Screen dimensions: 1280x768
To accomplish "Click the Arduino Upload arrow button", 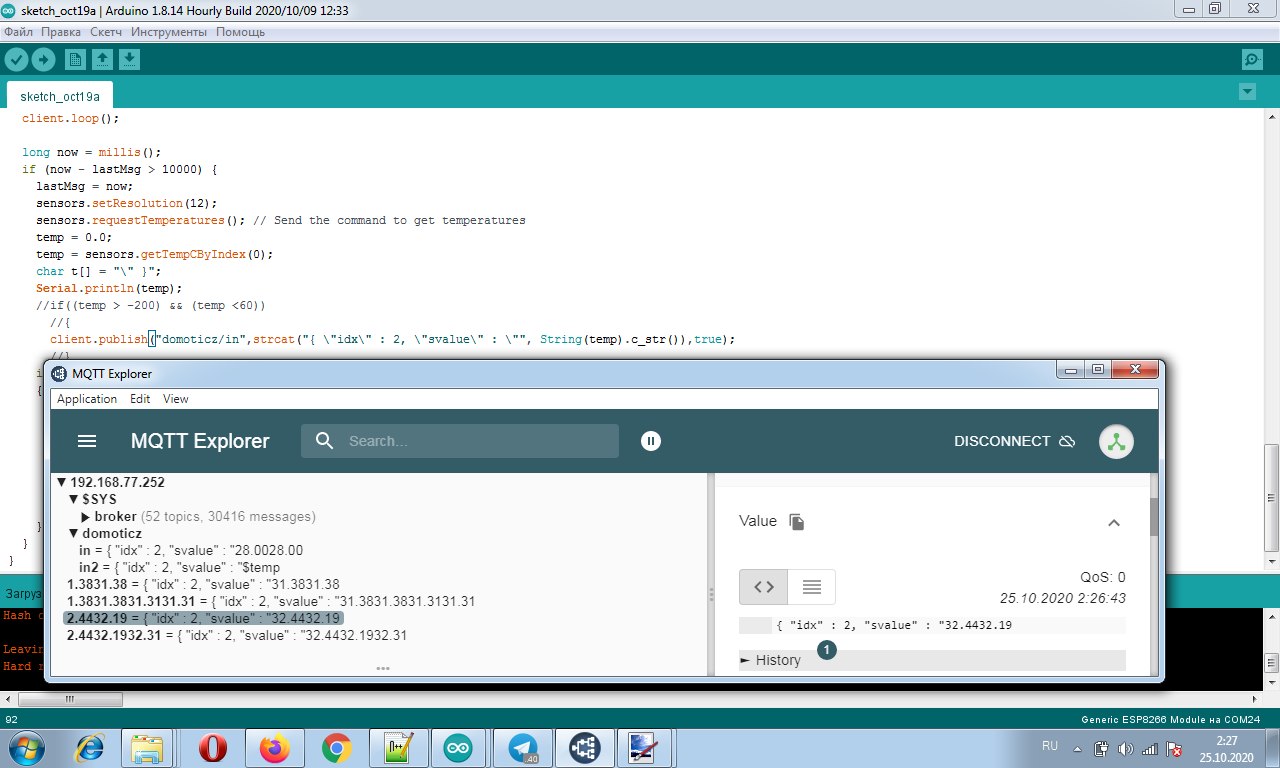I will (x=43, y=59).
